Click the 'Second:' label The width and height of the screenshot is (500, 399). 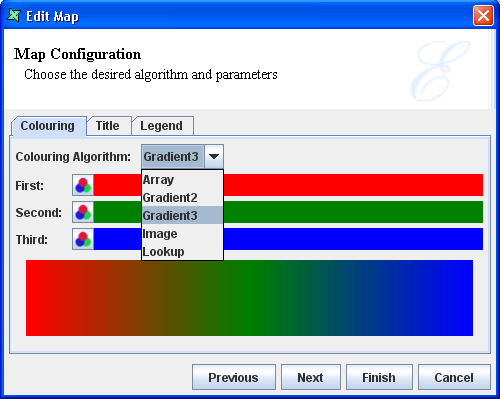[39, 213]
